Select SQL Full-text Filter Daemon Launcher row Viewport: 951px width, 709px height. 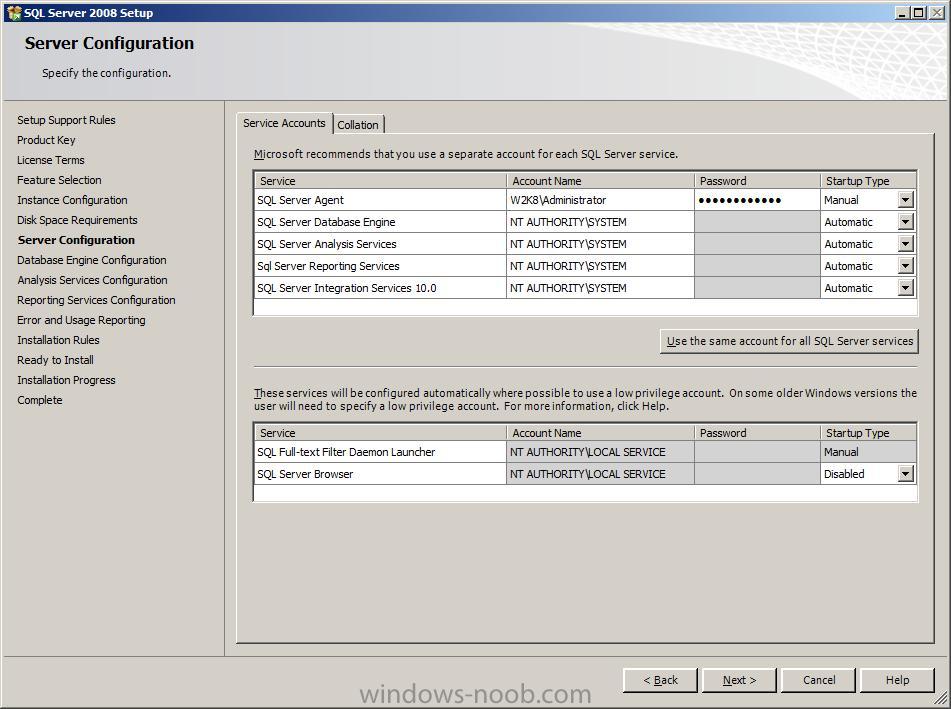click(380, 452)
